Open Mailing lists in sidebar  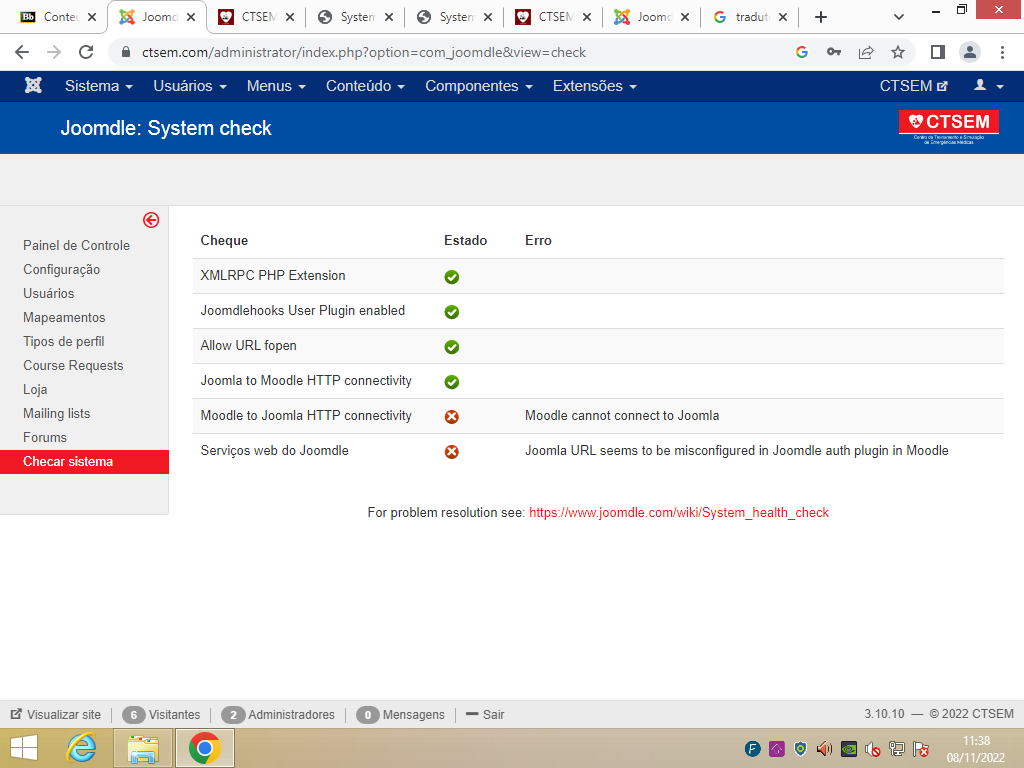[x=56, y=413]
